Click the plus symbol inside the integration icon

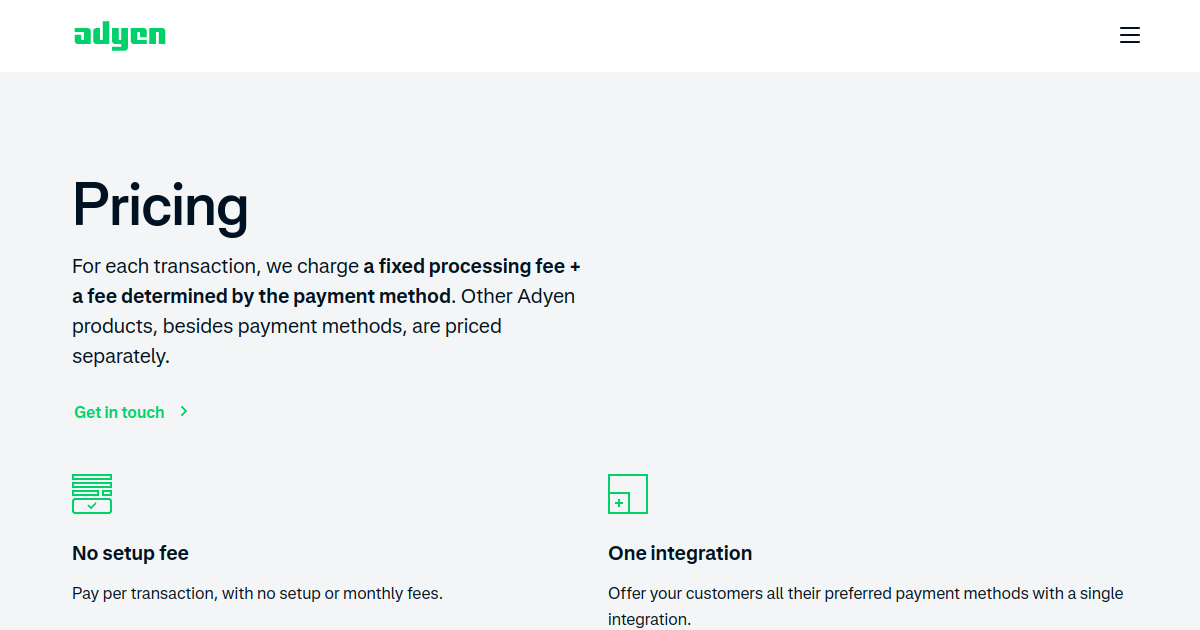(619, 503)
